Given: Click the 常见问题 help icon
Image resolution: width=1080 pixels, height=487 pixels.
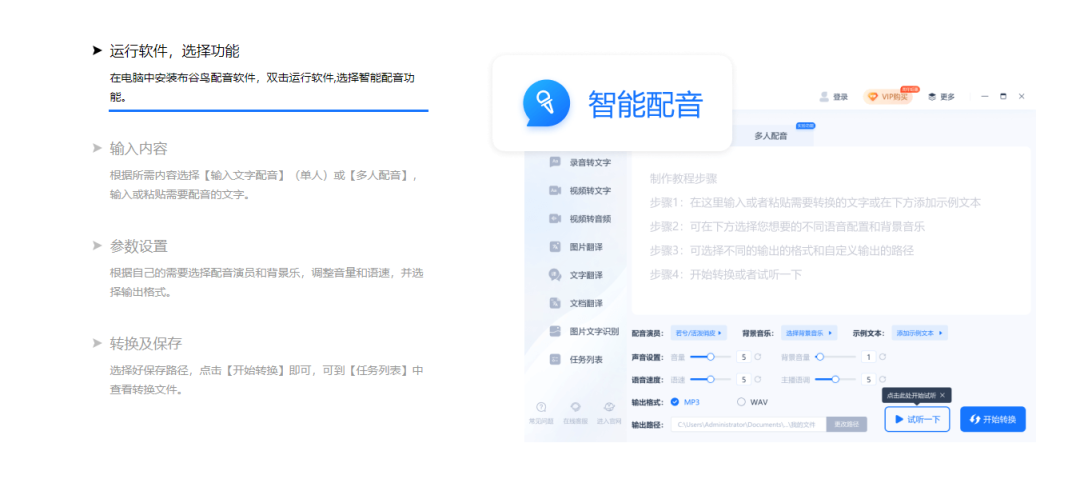Looking at the screenshot, I should coord(541,407).
